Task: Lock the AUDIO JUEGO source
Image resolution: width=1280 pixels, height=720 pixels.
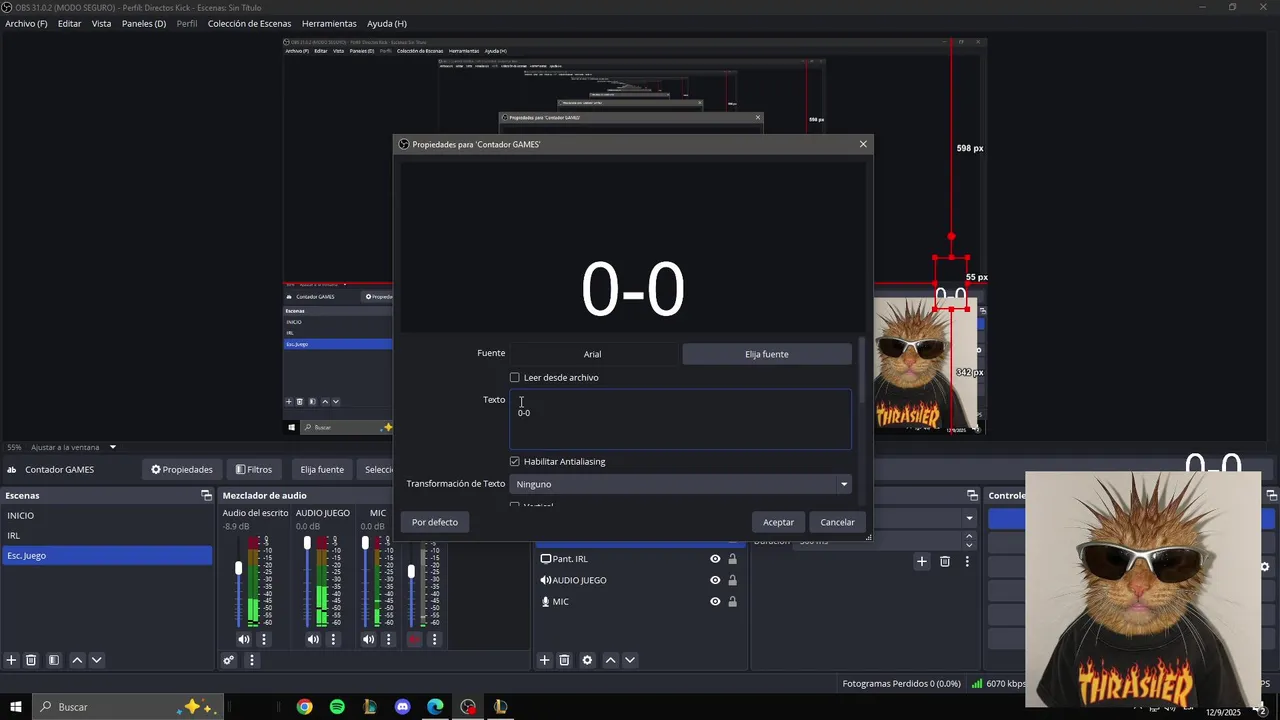Action: click(732, 580)
